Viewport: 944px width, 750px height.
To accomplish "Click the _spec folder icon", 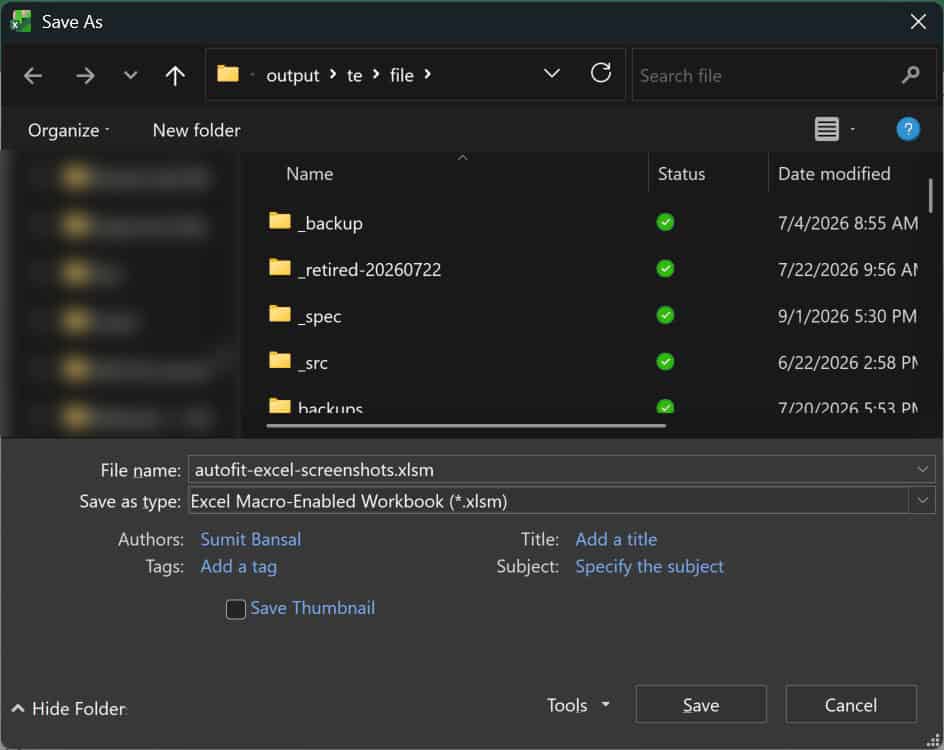I will click(x=279, y=314).
